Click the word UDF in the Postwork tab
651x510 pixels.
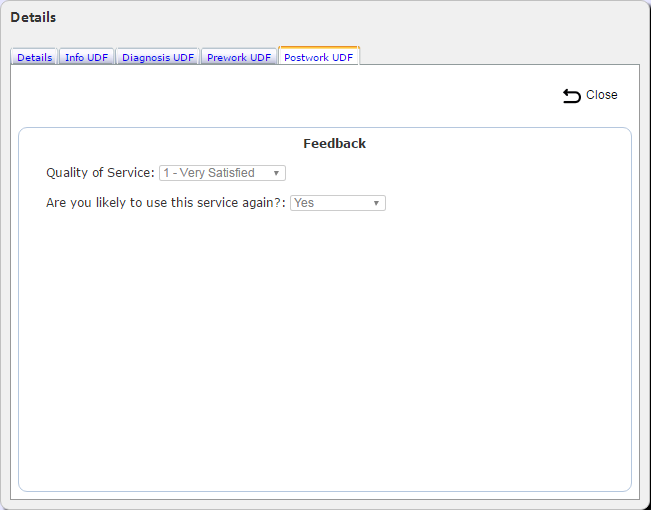(342, 57)
